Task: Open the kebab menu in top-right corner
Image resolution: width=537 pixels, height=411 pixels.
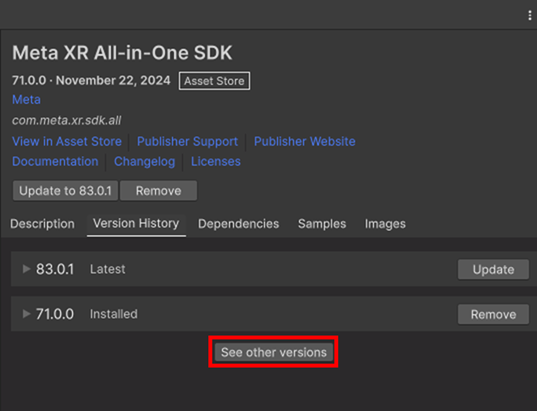Action: coord(529,15)
